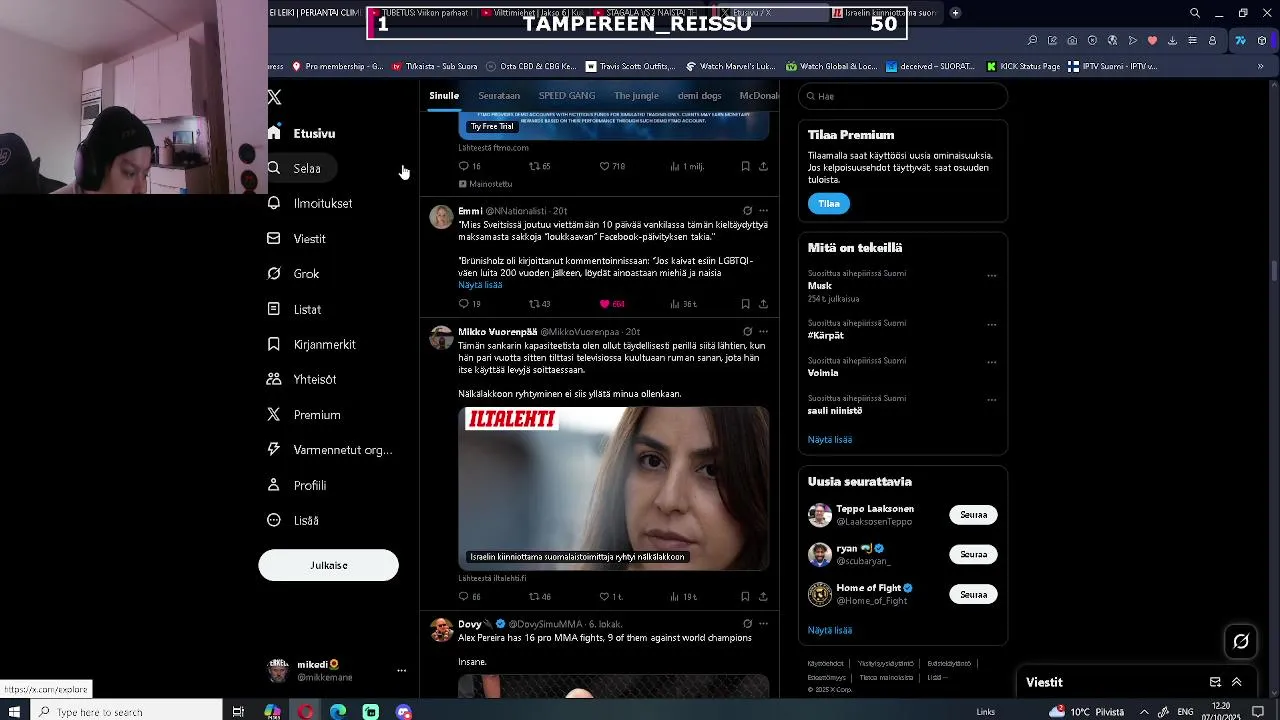This screenshot has height=720, width=1280.
Task: Click the floating Grok button
Action: 1241,642
